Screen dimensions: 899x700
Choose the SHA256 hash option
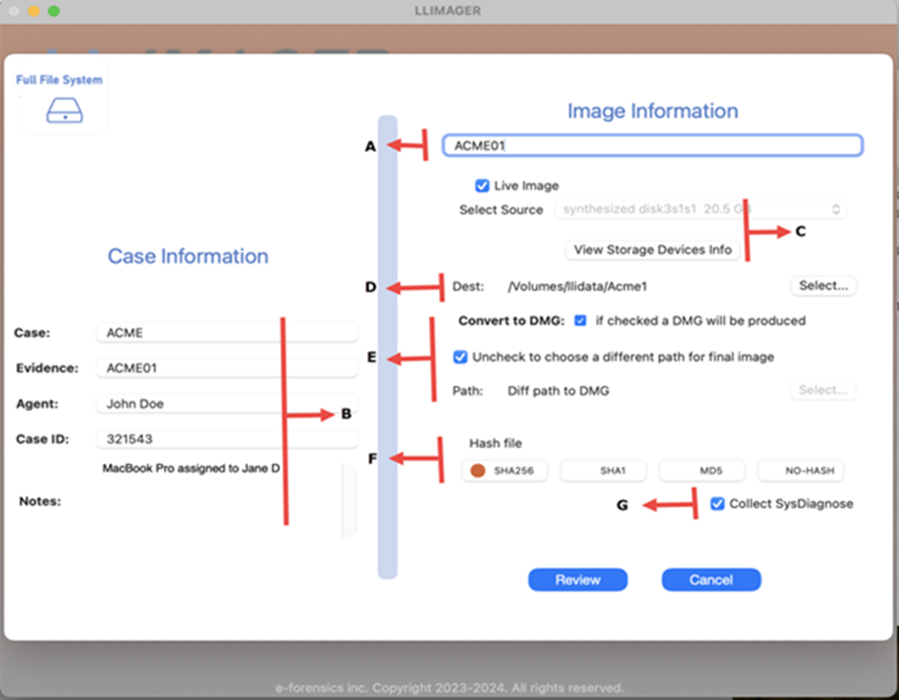(x=505, y=470)
